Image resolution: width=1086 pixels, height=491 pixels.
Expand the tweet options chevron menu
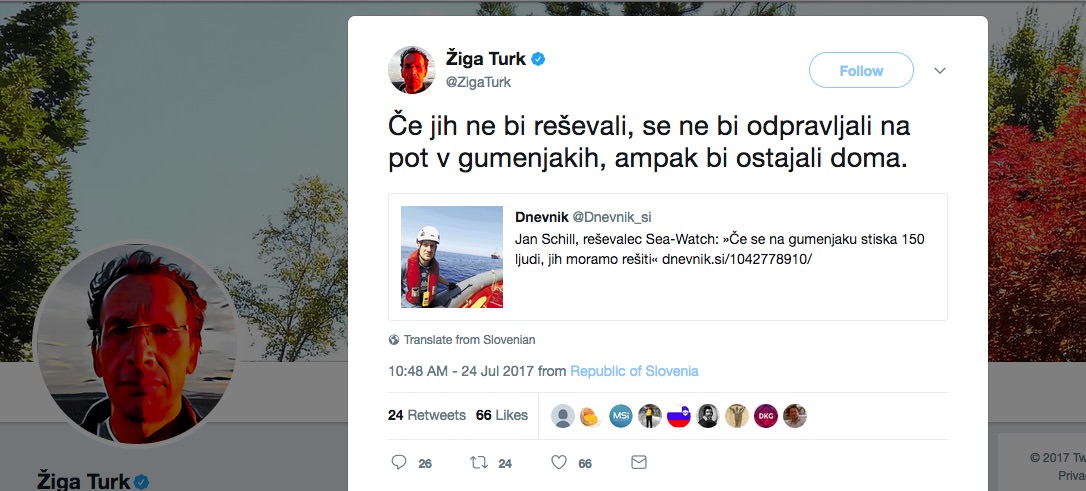tap(940, 71)
